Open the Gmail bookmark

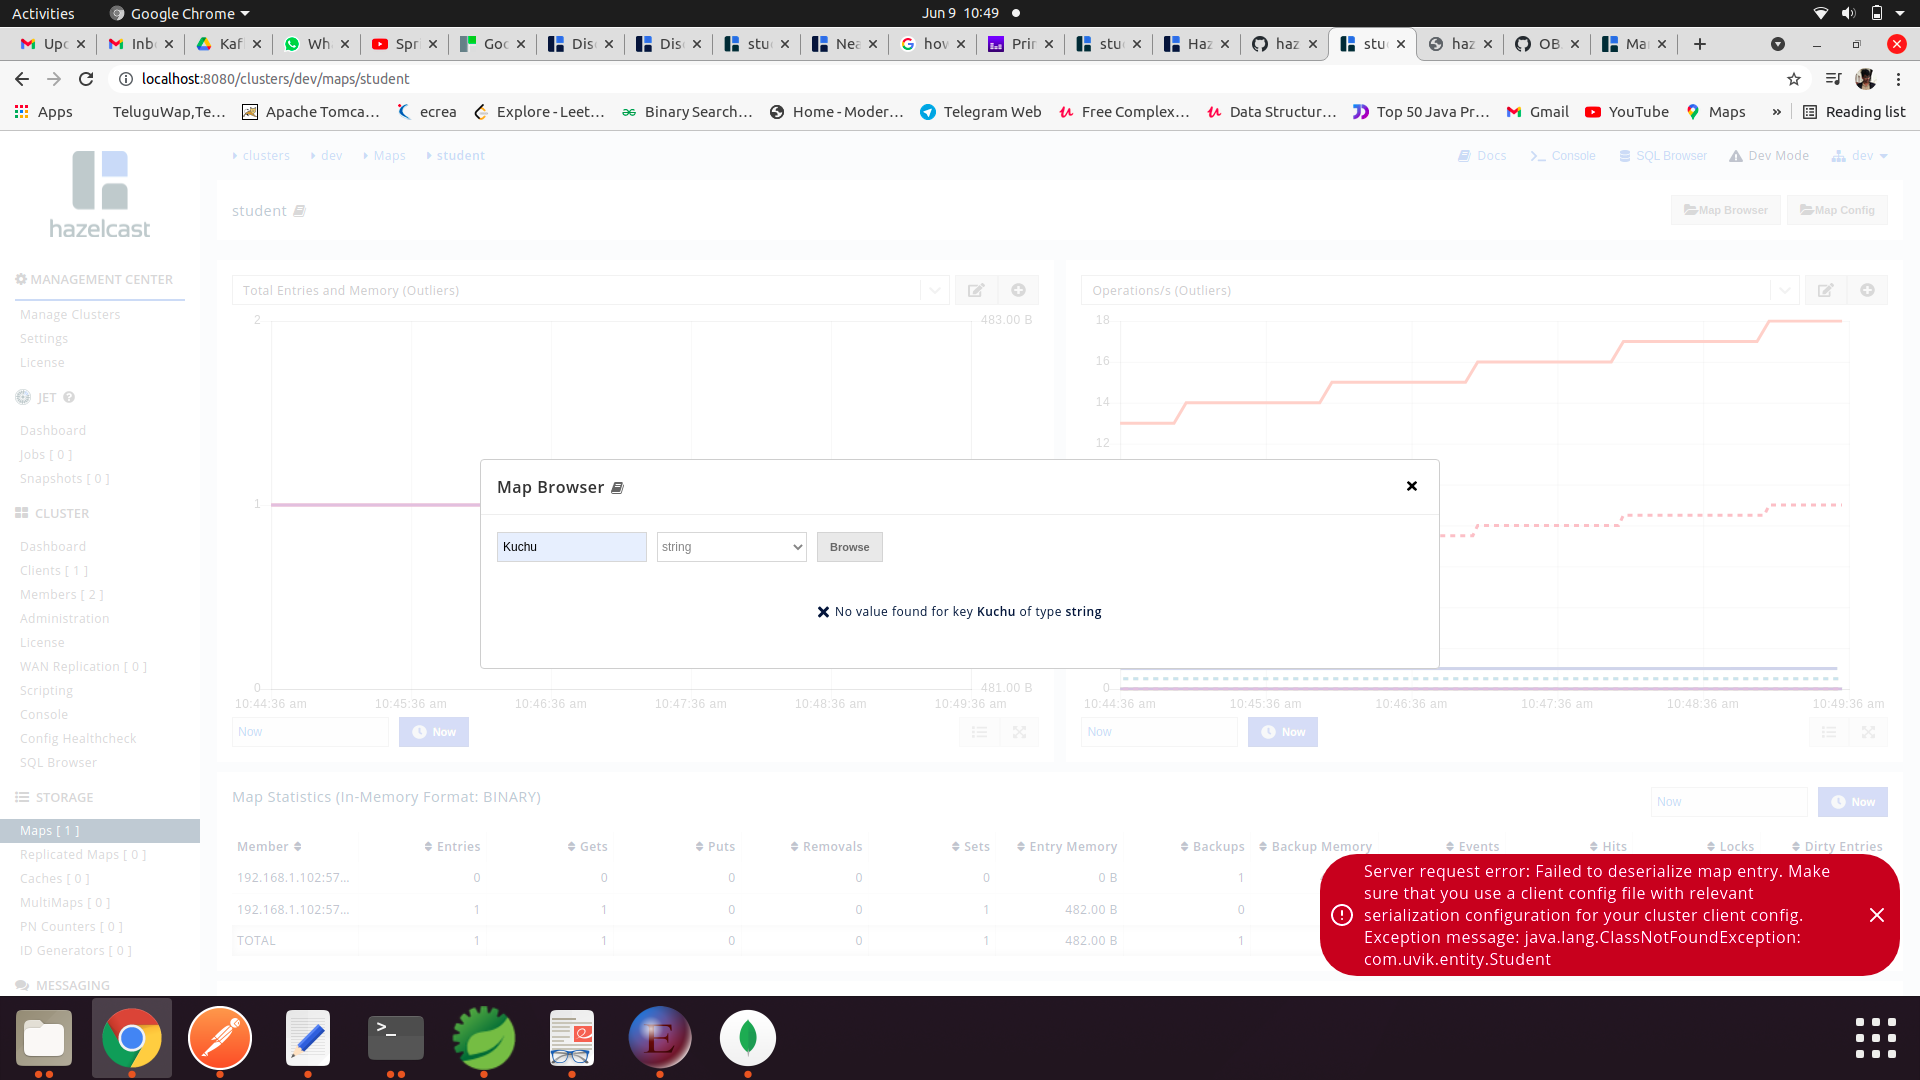1537,112
